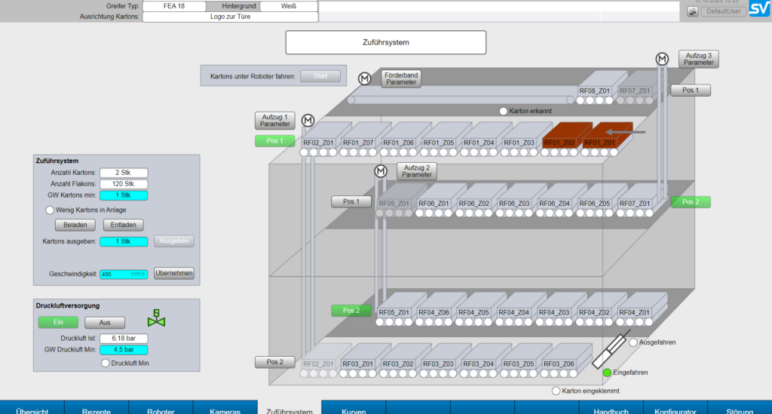Screen dimensions: 772x414
Task: Click the Übernehmen button
Action: [x=174, y=273]
